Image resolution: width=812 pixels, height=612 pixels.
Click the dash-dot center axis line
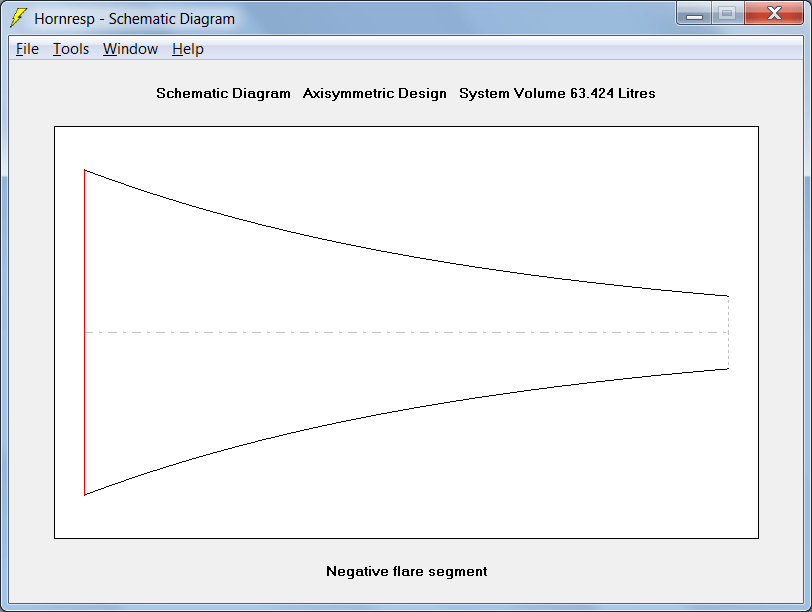[407, 332]
